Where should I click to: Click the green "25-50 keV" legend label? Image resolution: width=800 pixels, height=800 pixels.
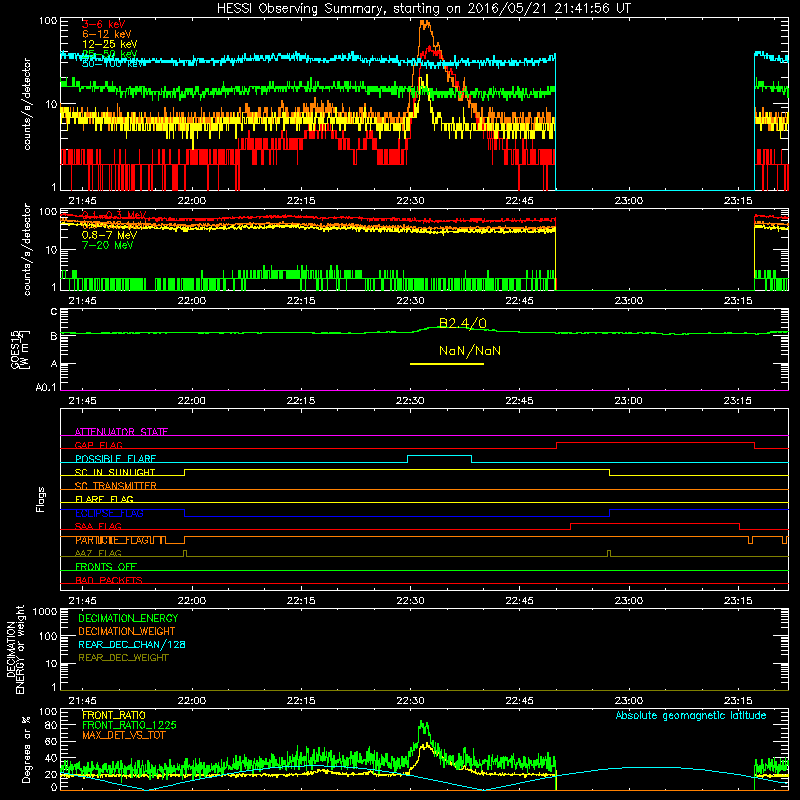110,54
